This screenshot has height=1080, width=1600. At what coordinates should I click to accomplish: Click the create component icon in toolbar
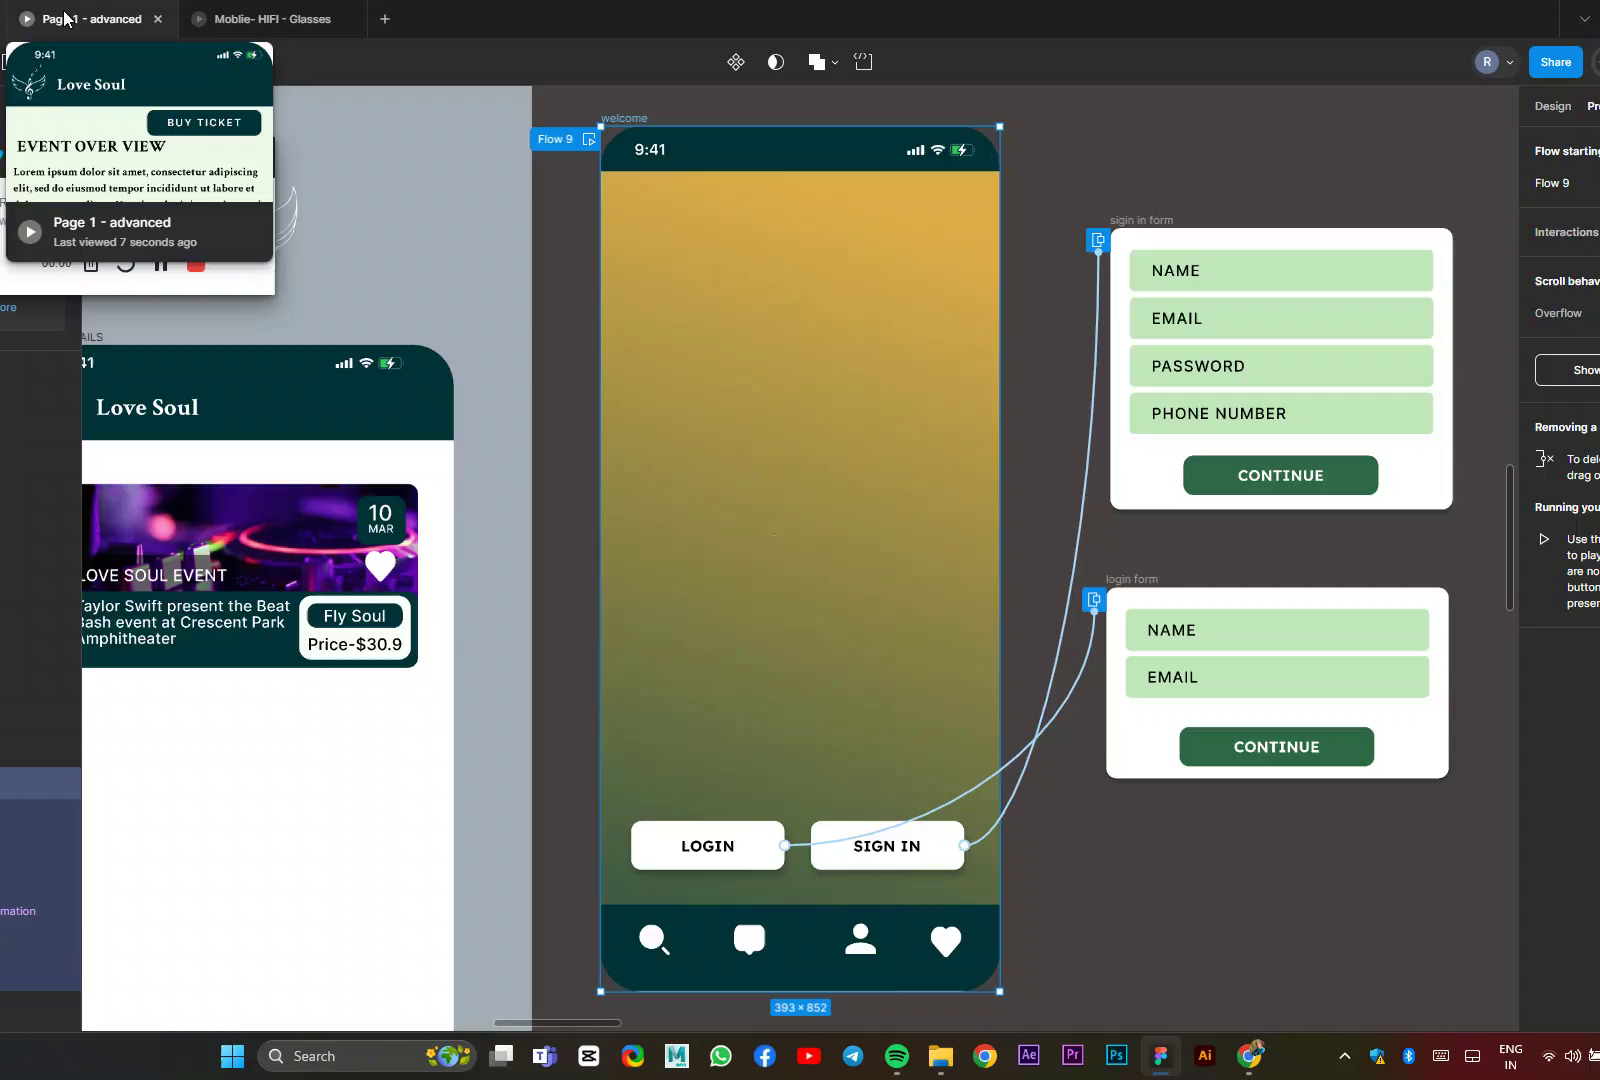pyautogui.click(x=736, y=62)
